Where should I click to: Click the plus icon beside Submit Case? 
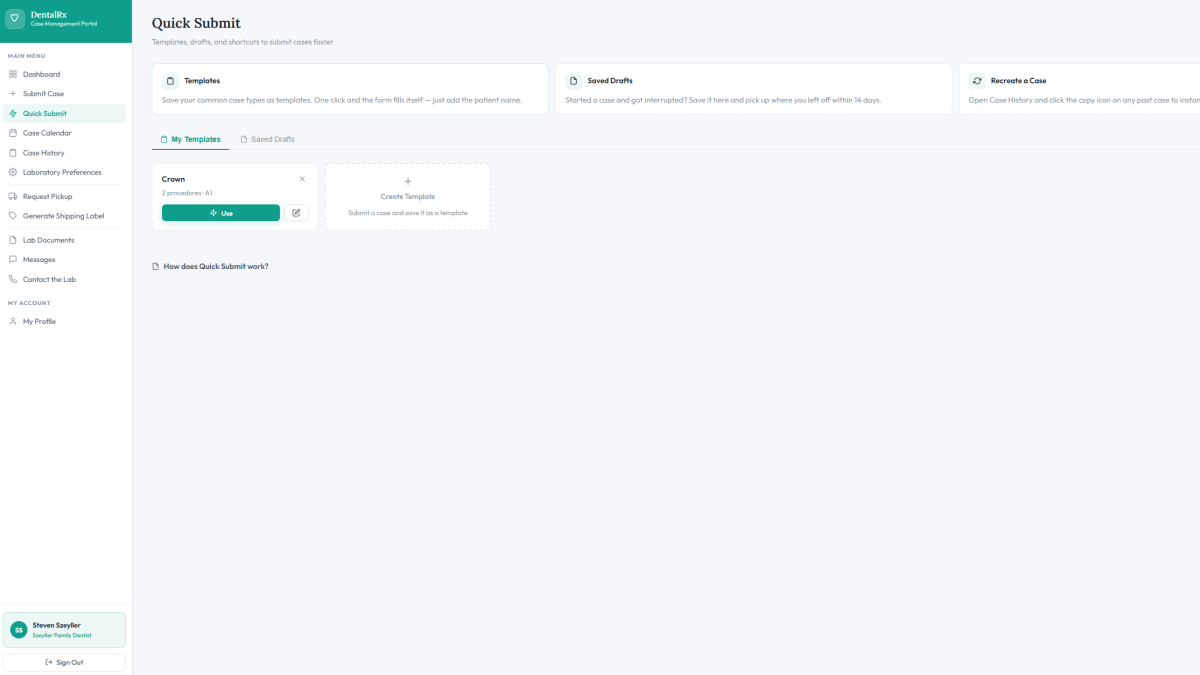(13, 93)
